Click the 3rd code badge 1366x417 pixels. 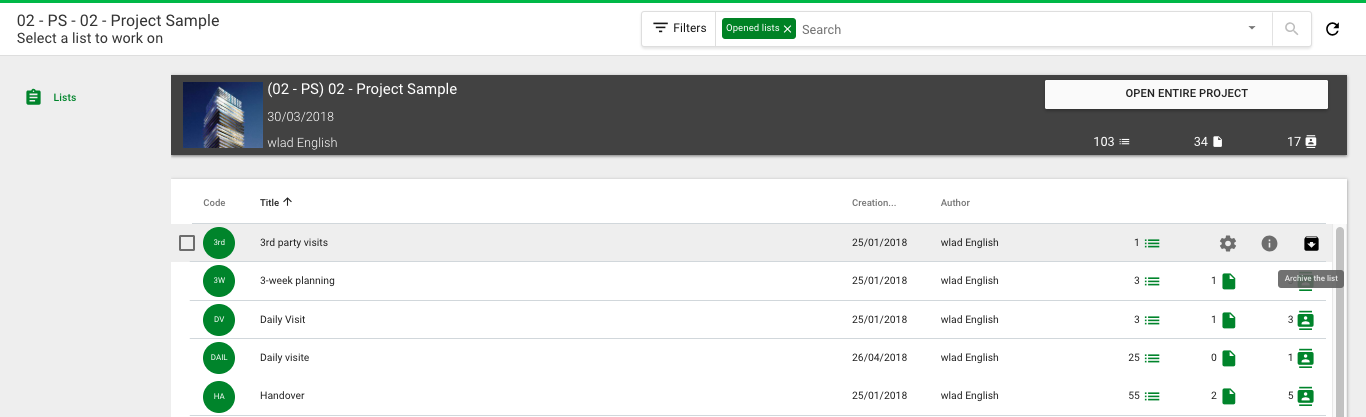pos(219,243)
